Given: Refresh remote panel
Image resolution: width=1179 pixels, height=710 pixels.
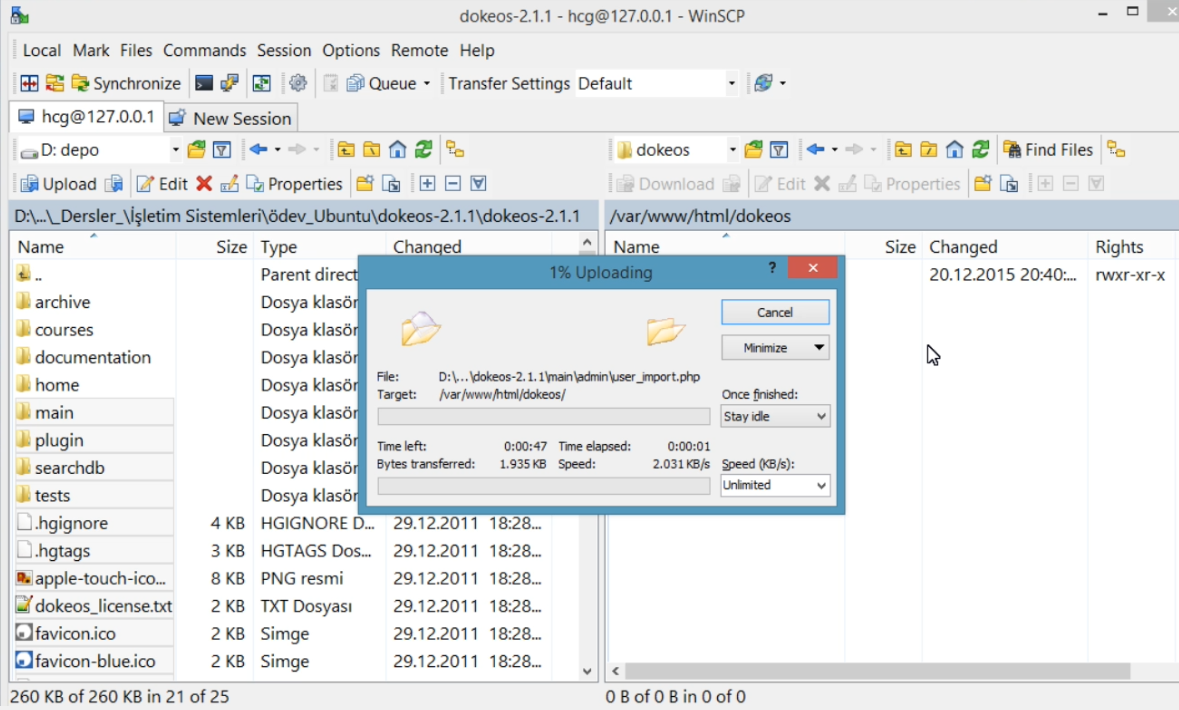Looking at the screenshot, I should tap(980, 150).
